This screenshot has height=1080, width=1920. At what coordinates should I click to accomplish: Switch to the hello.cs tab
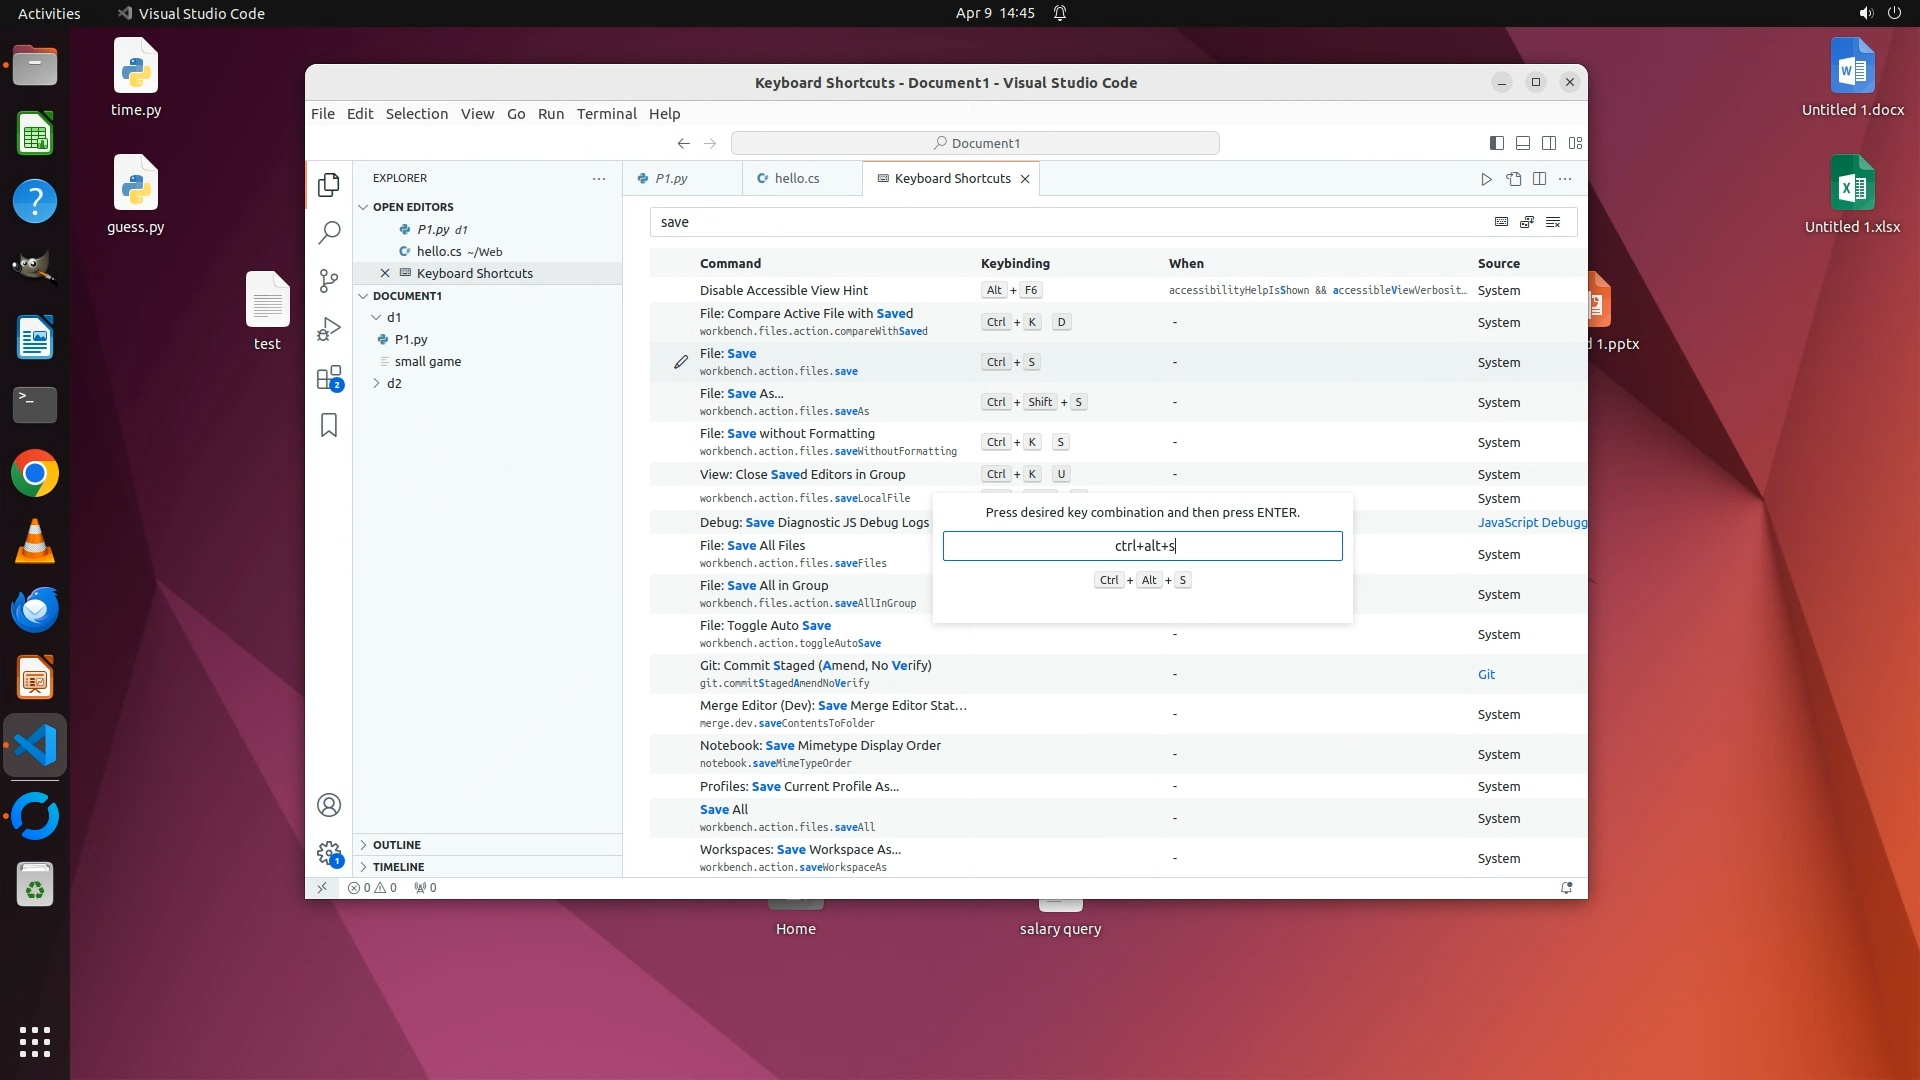(796, 178)
